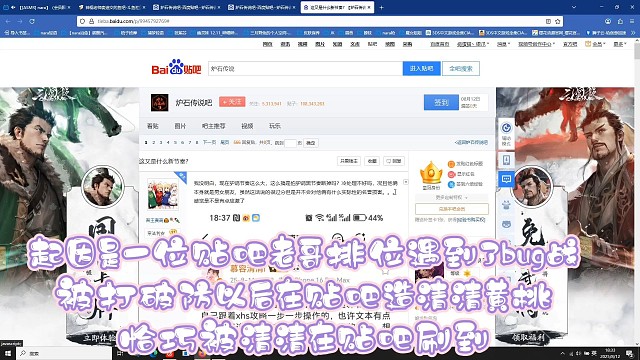This screenshot has height=360, width=640.
Task: Open the 吧主推荐 tab
Action: [x=213, y=126]
